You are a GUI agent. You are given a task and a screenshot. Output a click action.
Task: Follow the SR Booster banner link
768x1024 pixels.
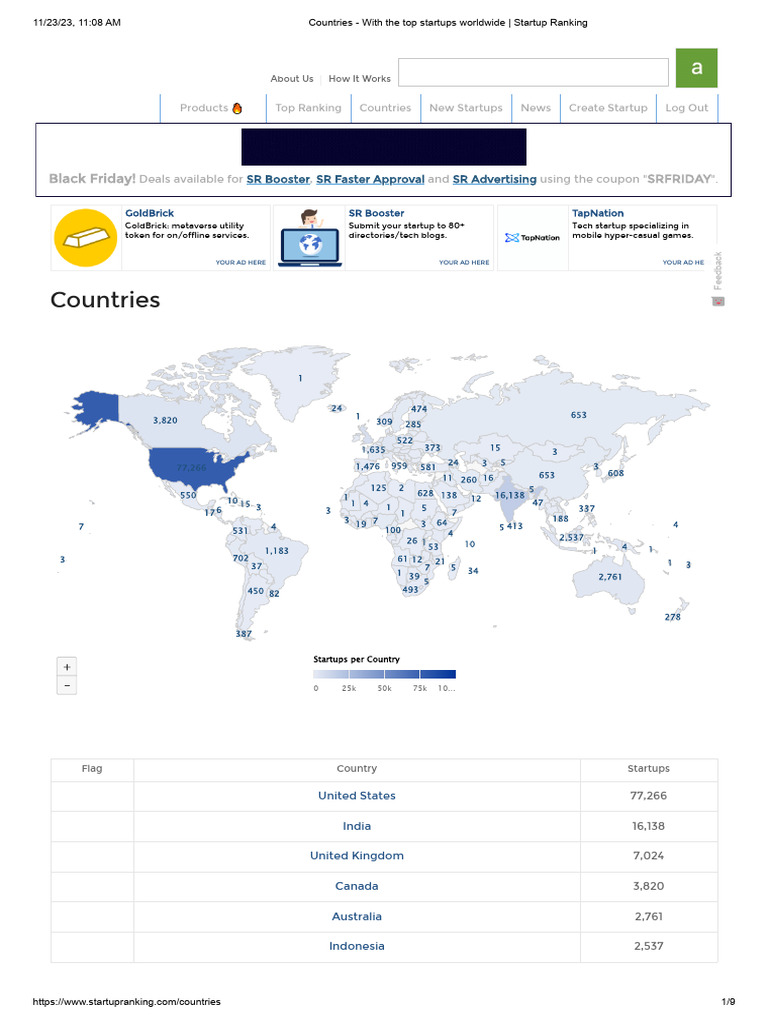(278, 179)
